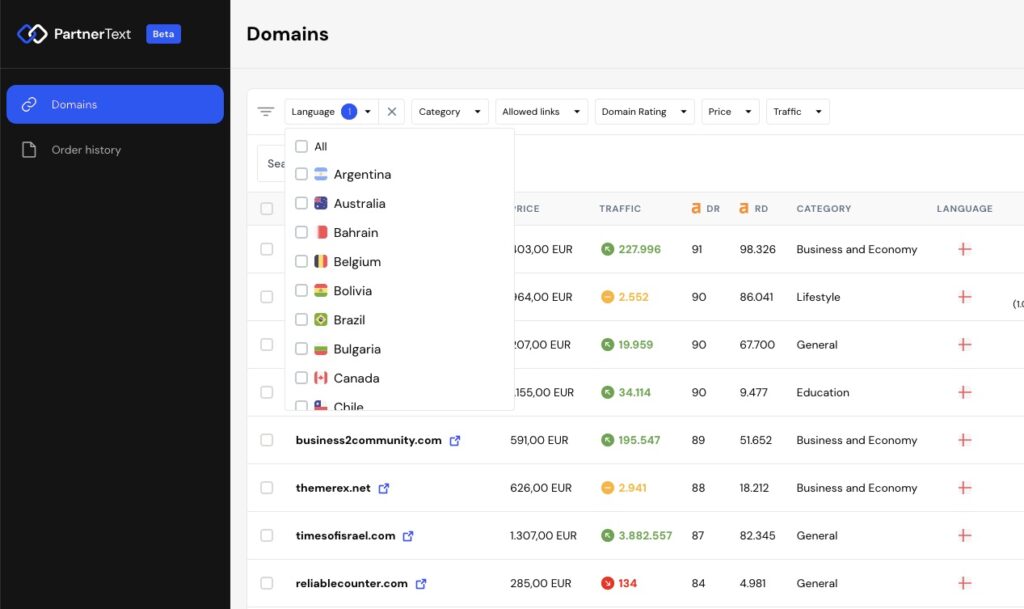Click the search input field
1024x609 pixels.
point(271,163)
